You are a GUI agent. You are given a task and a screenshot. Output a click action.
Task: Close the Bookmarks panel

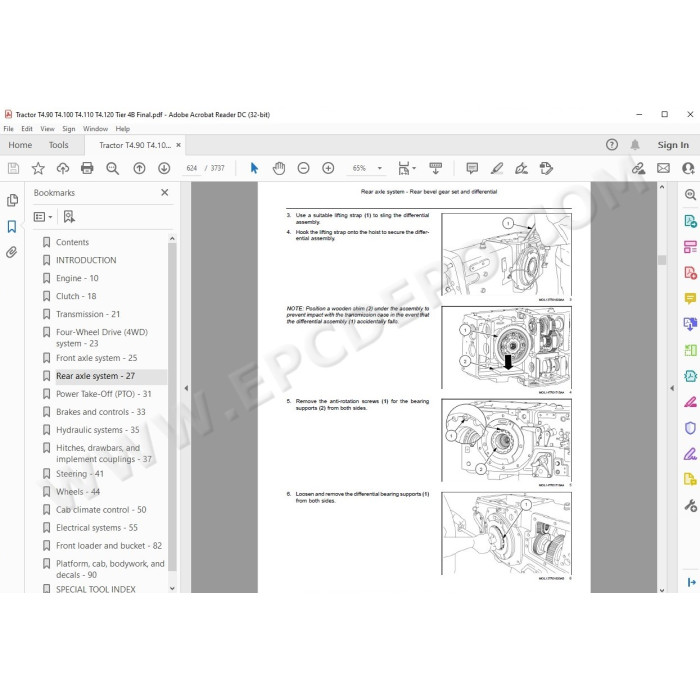coord(165,192)
